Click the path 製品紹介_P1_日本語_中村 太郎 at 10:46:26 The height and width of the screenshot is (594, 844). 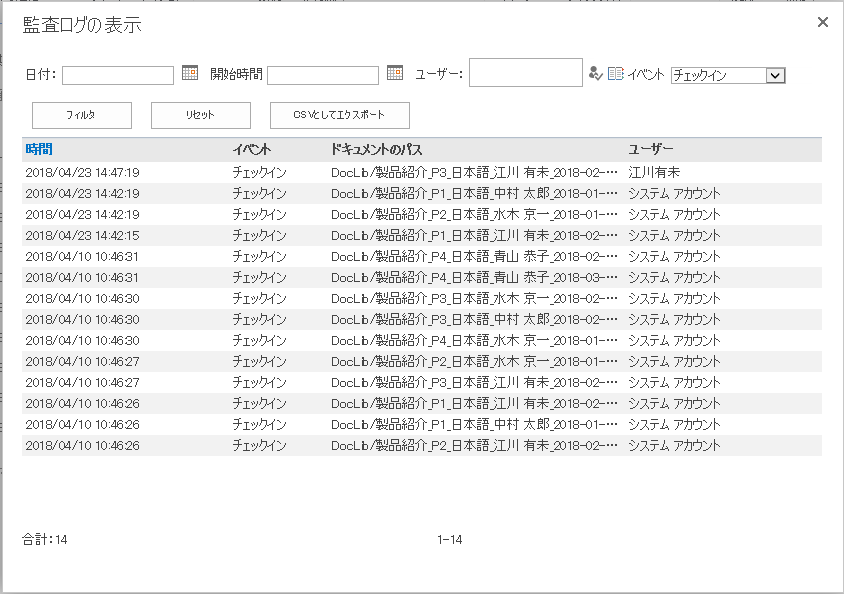pyautogui.click(x=474, y=425)
